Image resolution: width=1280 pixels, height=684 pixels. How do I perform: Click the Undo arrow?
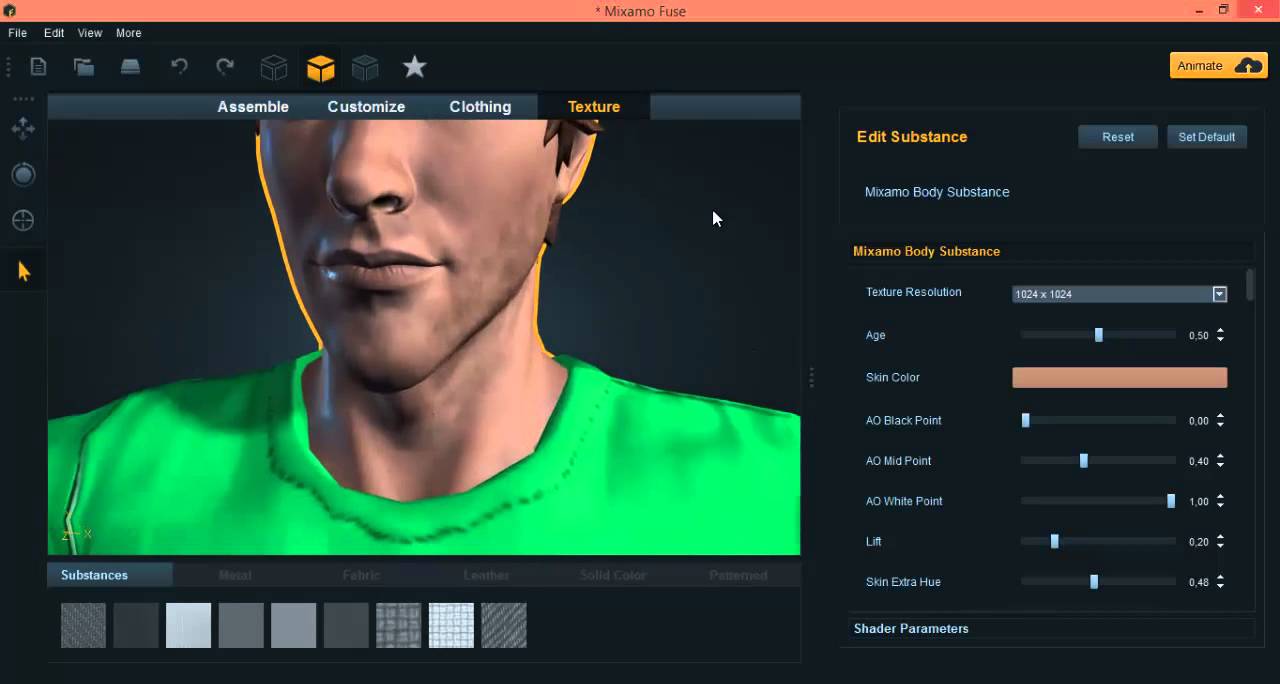[x=179, y=67]
